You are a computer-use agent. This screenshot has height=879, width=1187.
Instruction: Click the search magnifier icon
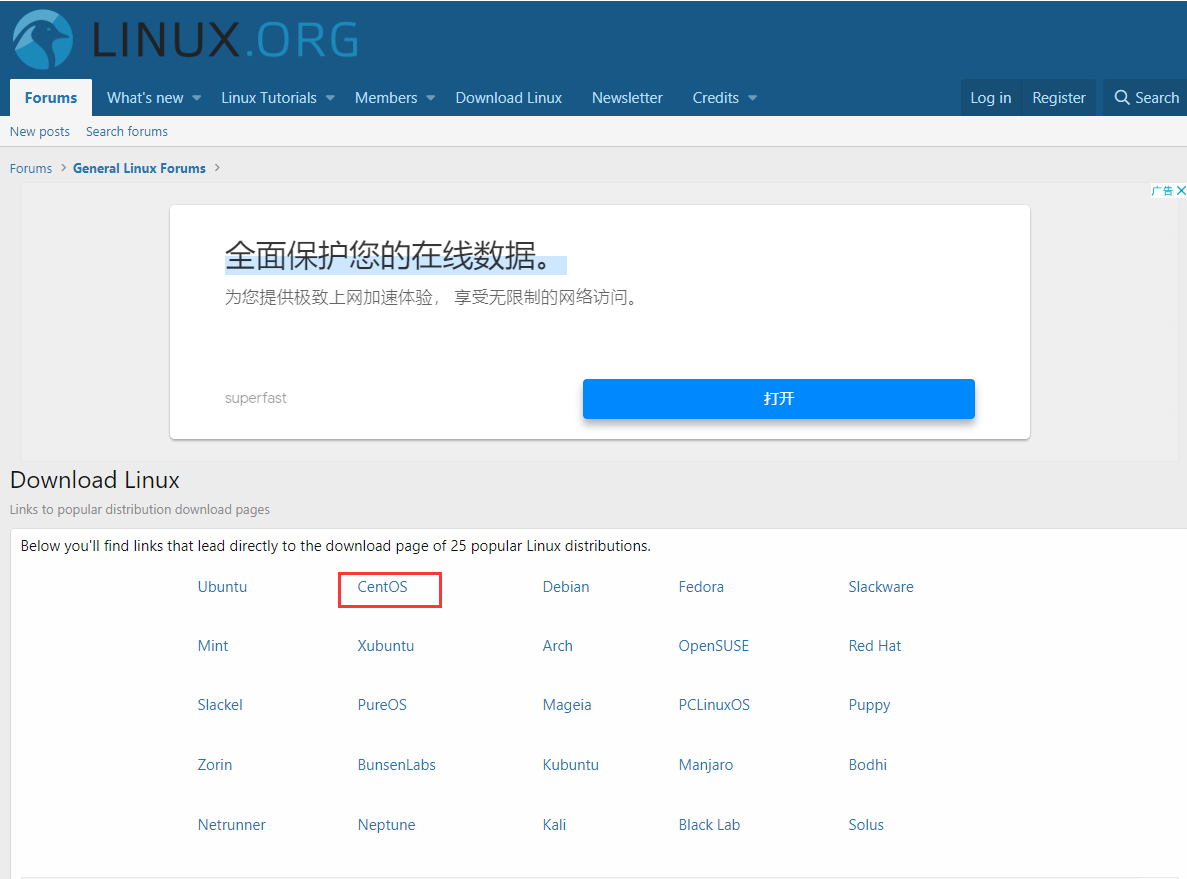coord(1122,98)
